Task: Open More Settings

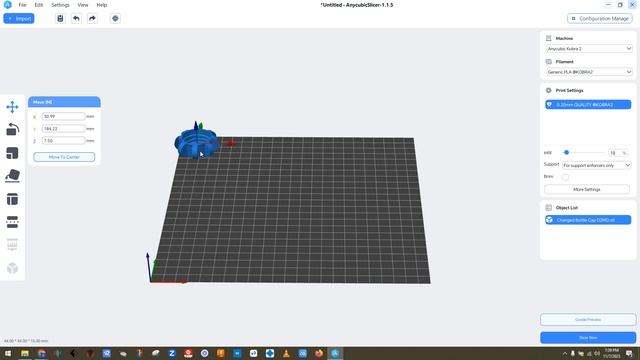Action: pyautogui.click(x=587, y=189)
